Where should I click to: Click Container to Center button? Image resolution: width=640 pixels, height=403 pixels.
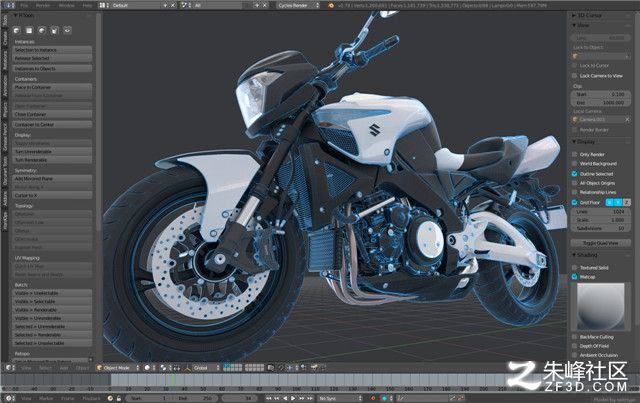[x=52, y=125]
